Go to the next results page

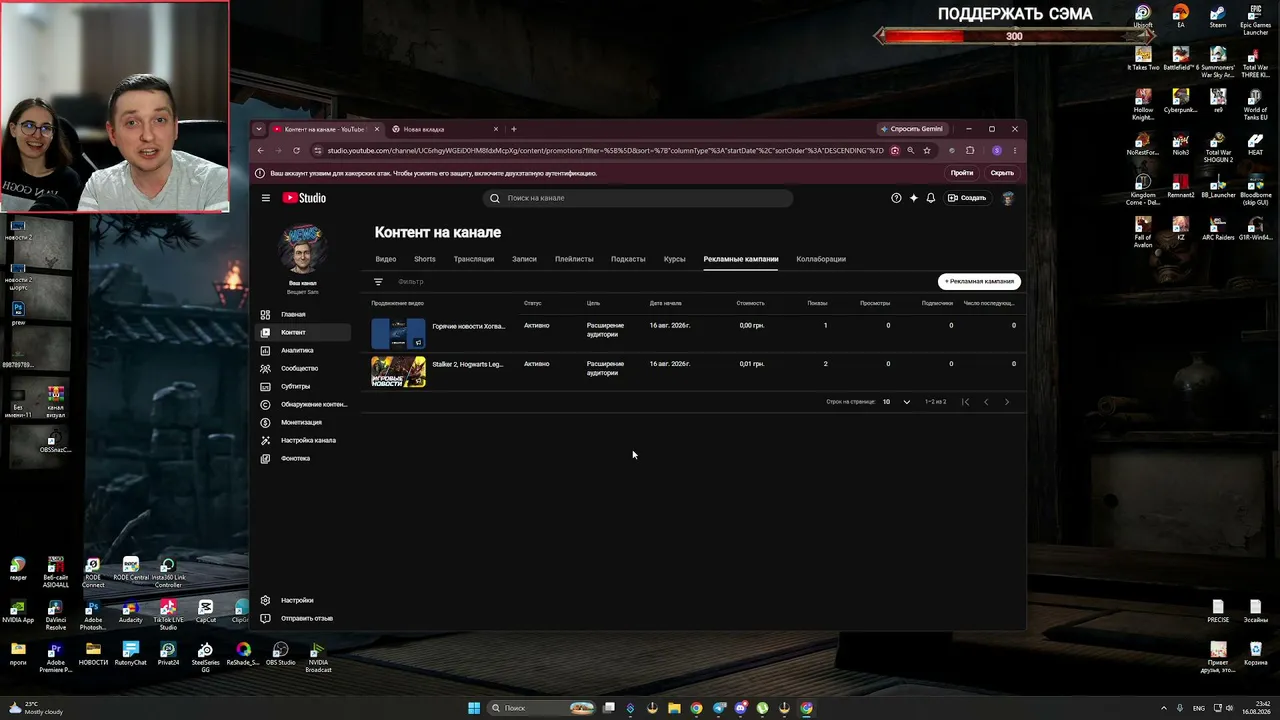1007,402
